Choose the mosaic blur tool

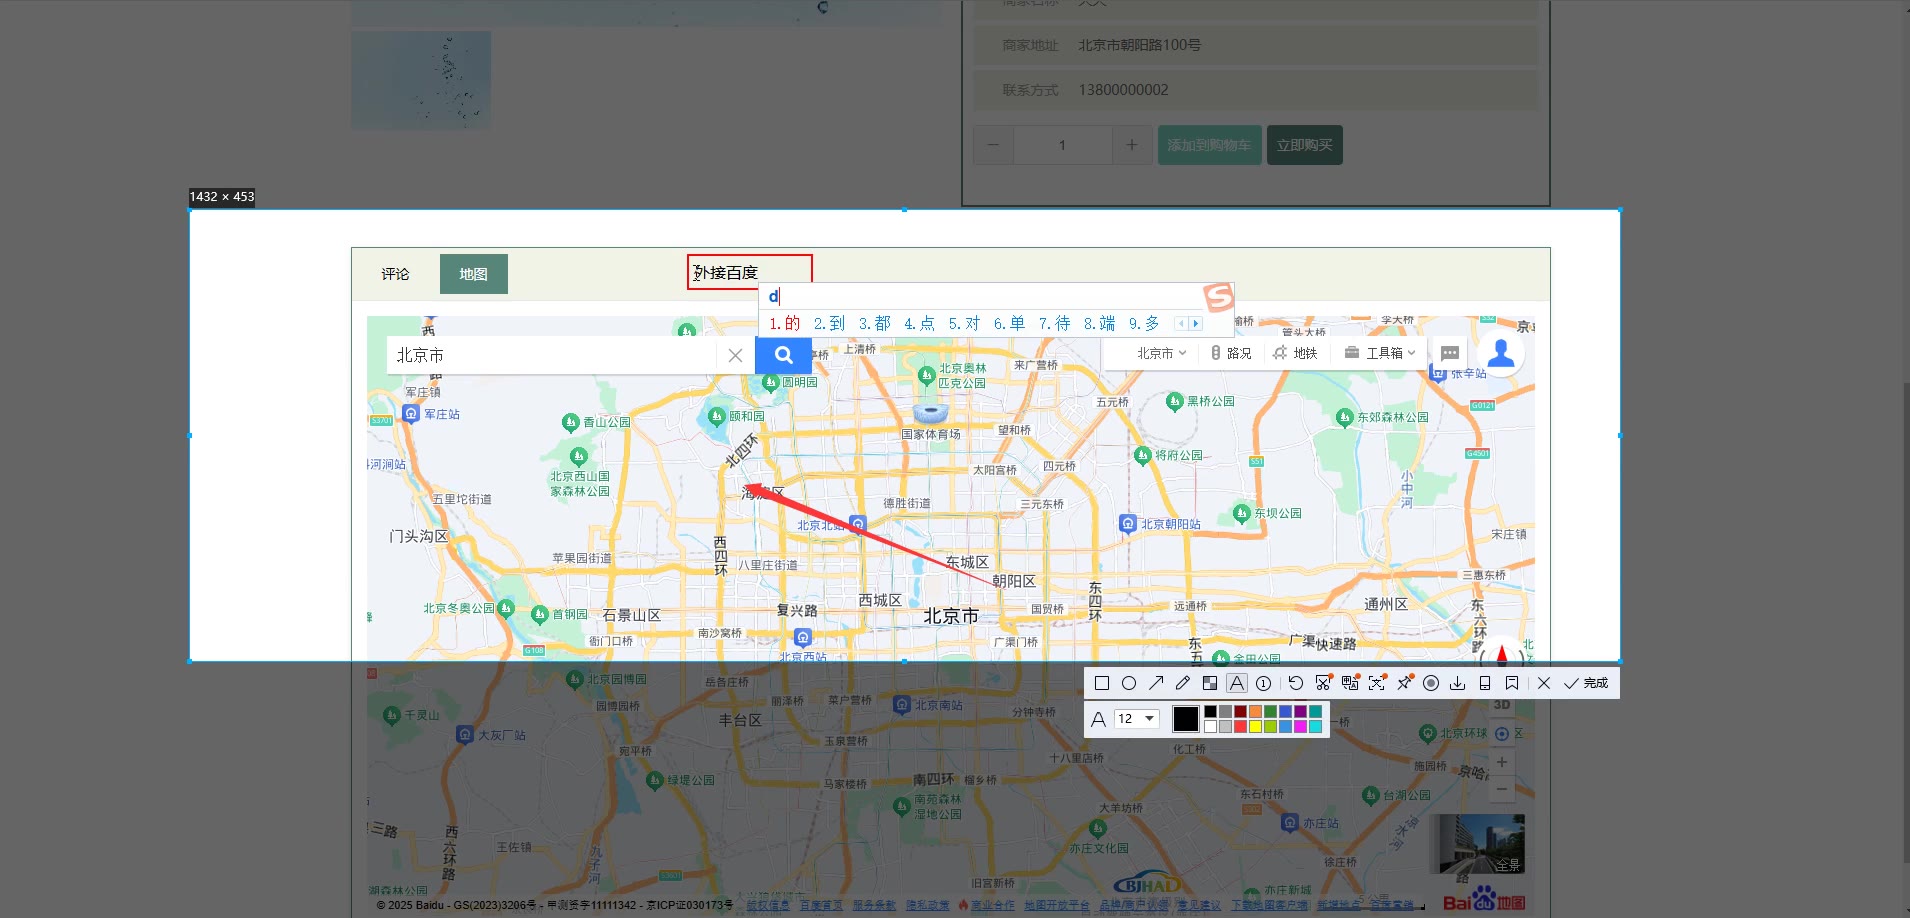click(1209, 683)
